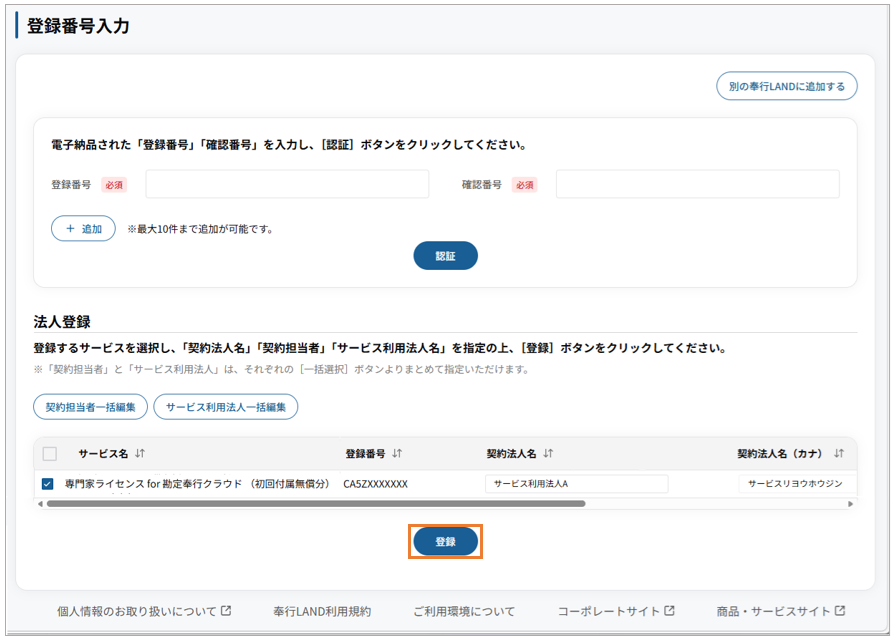
Task: Focus the 登録番号 input field
Action: coord(287,184)
